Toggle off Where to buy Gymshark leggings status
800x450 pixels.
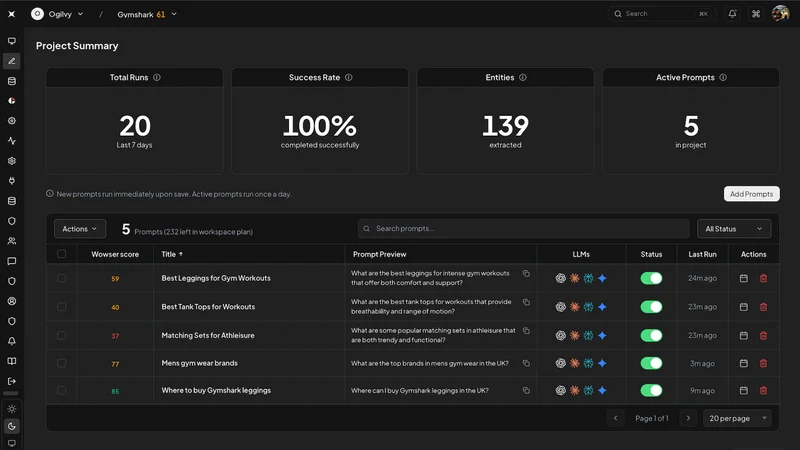[x=651, y=390]
